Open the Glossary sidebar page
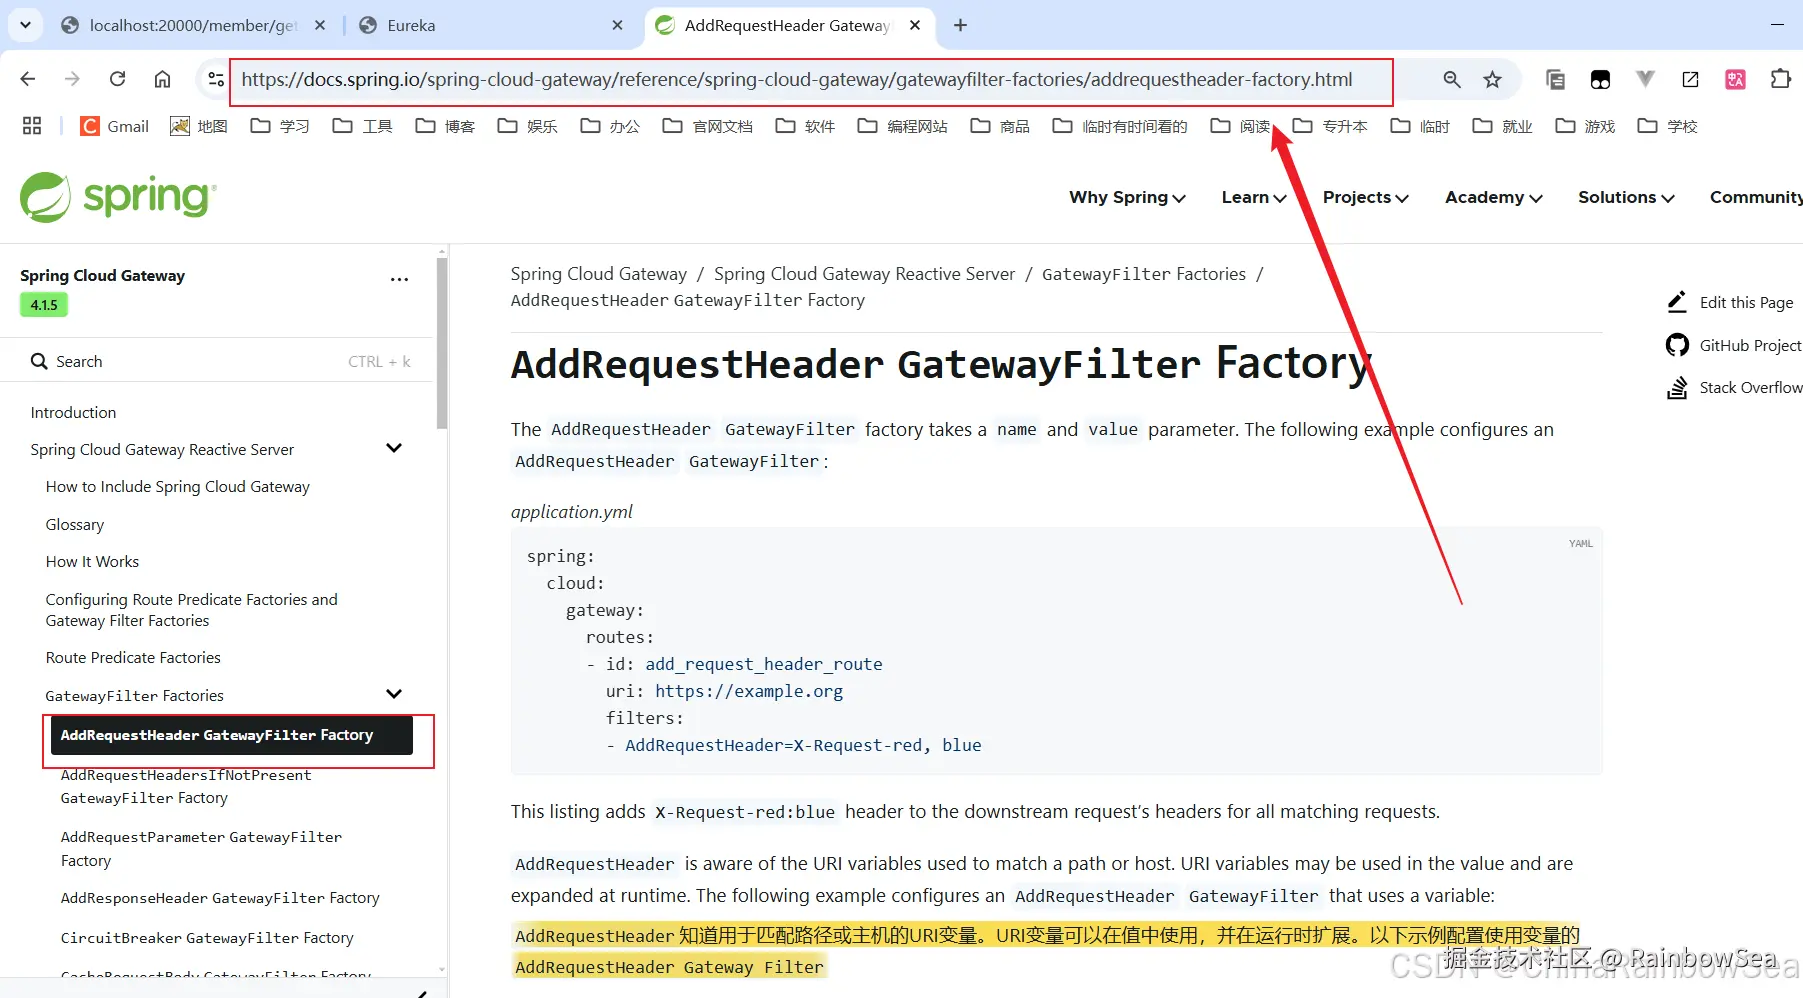The height and width of the screenshot is (998, 1803). [x=75, y=524]
